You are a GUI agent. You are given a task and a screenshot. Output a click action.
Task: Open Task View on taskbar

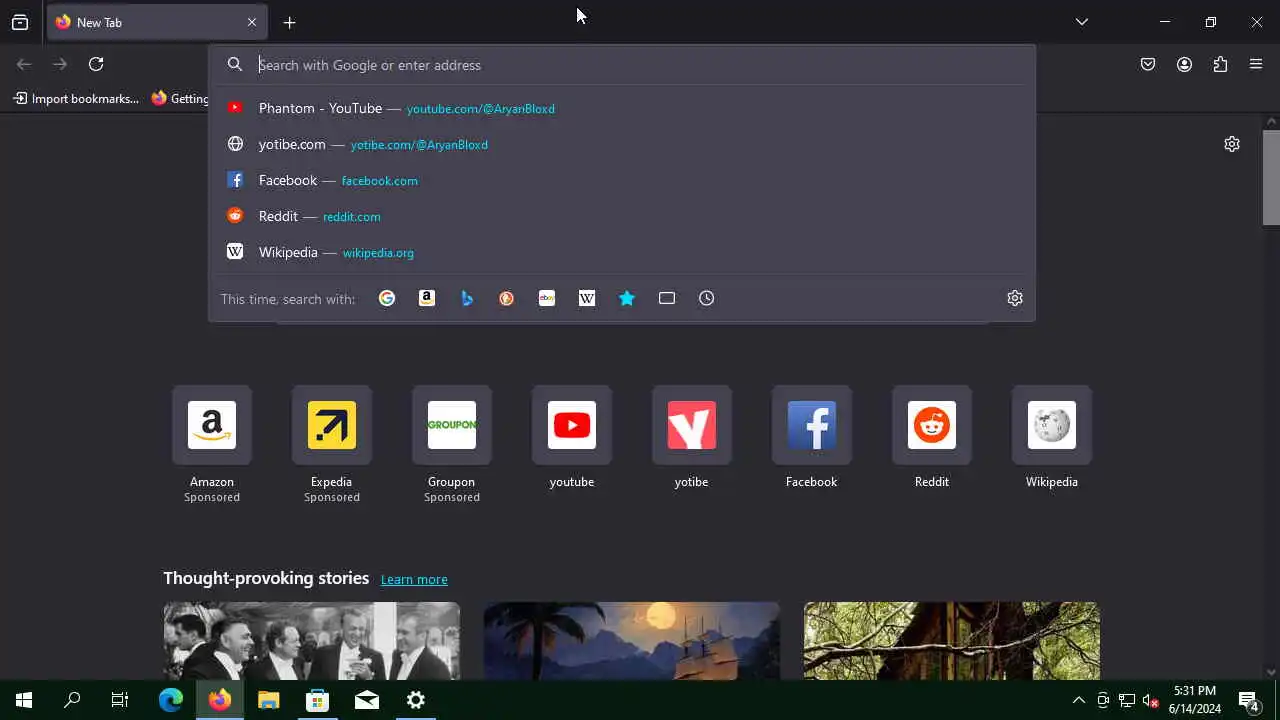tap(120, 700)
